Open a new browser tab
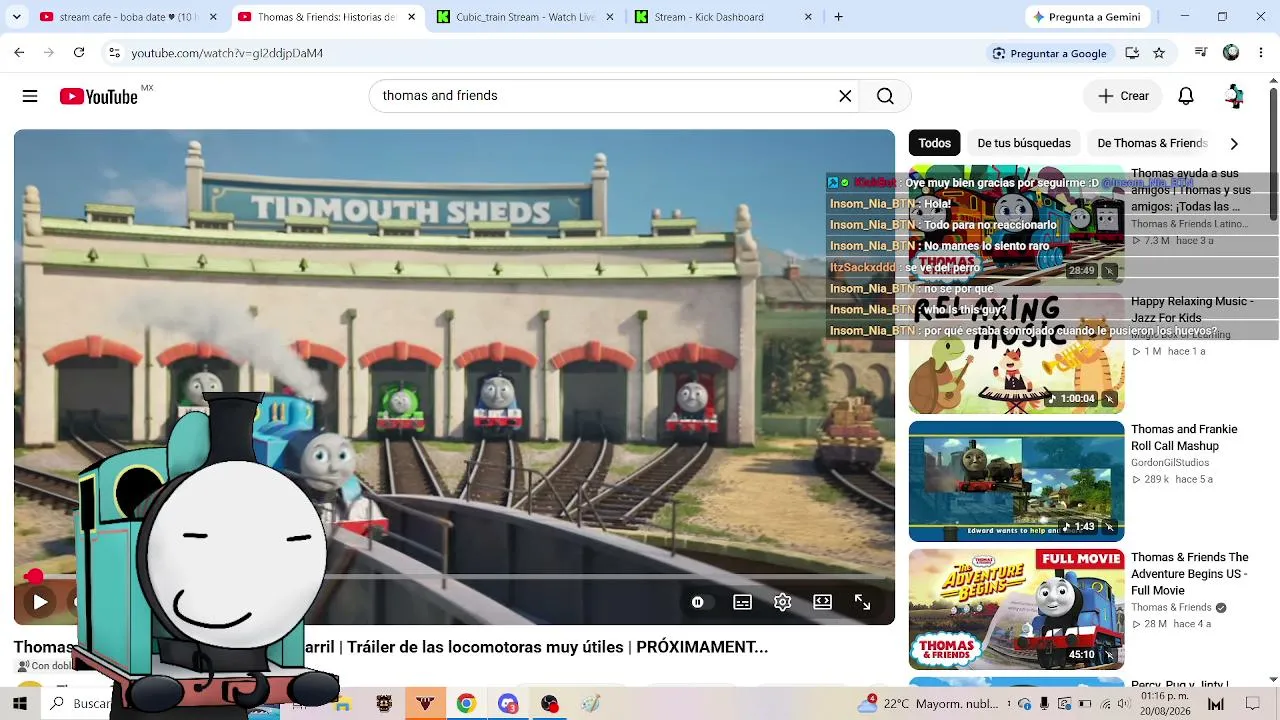The height and width of the screenshot is (720, 1280). tap(839, 17)
